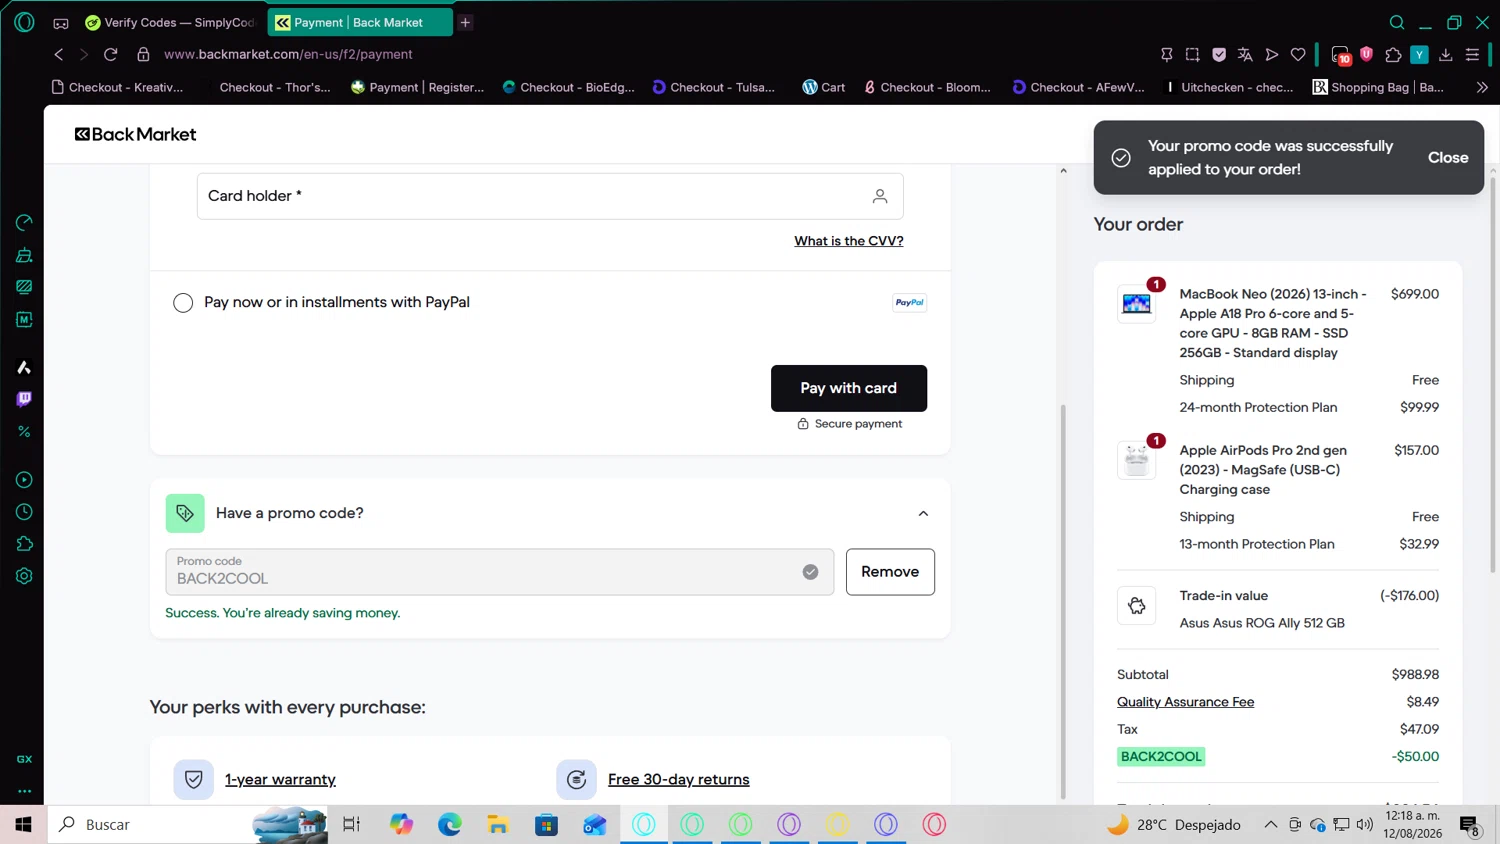The height and width of the screenshot is (844, 1500).
Task: Click the pink U shield extension icon
Action: [x=1367, y=54]
